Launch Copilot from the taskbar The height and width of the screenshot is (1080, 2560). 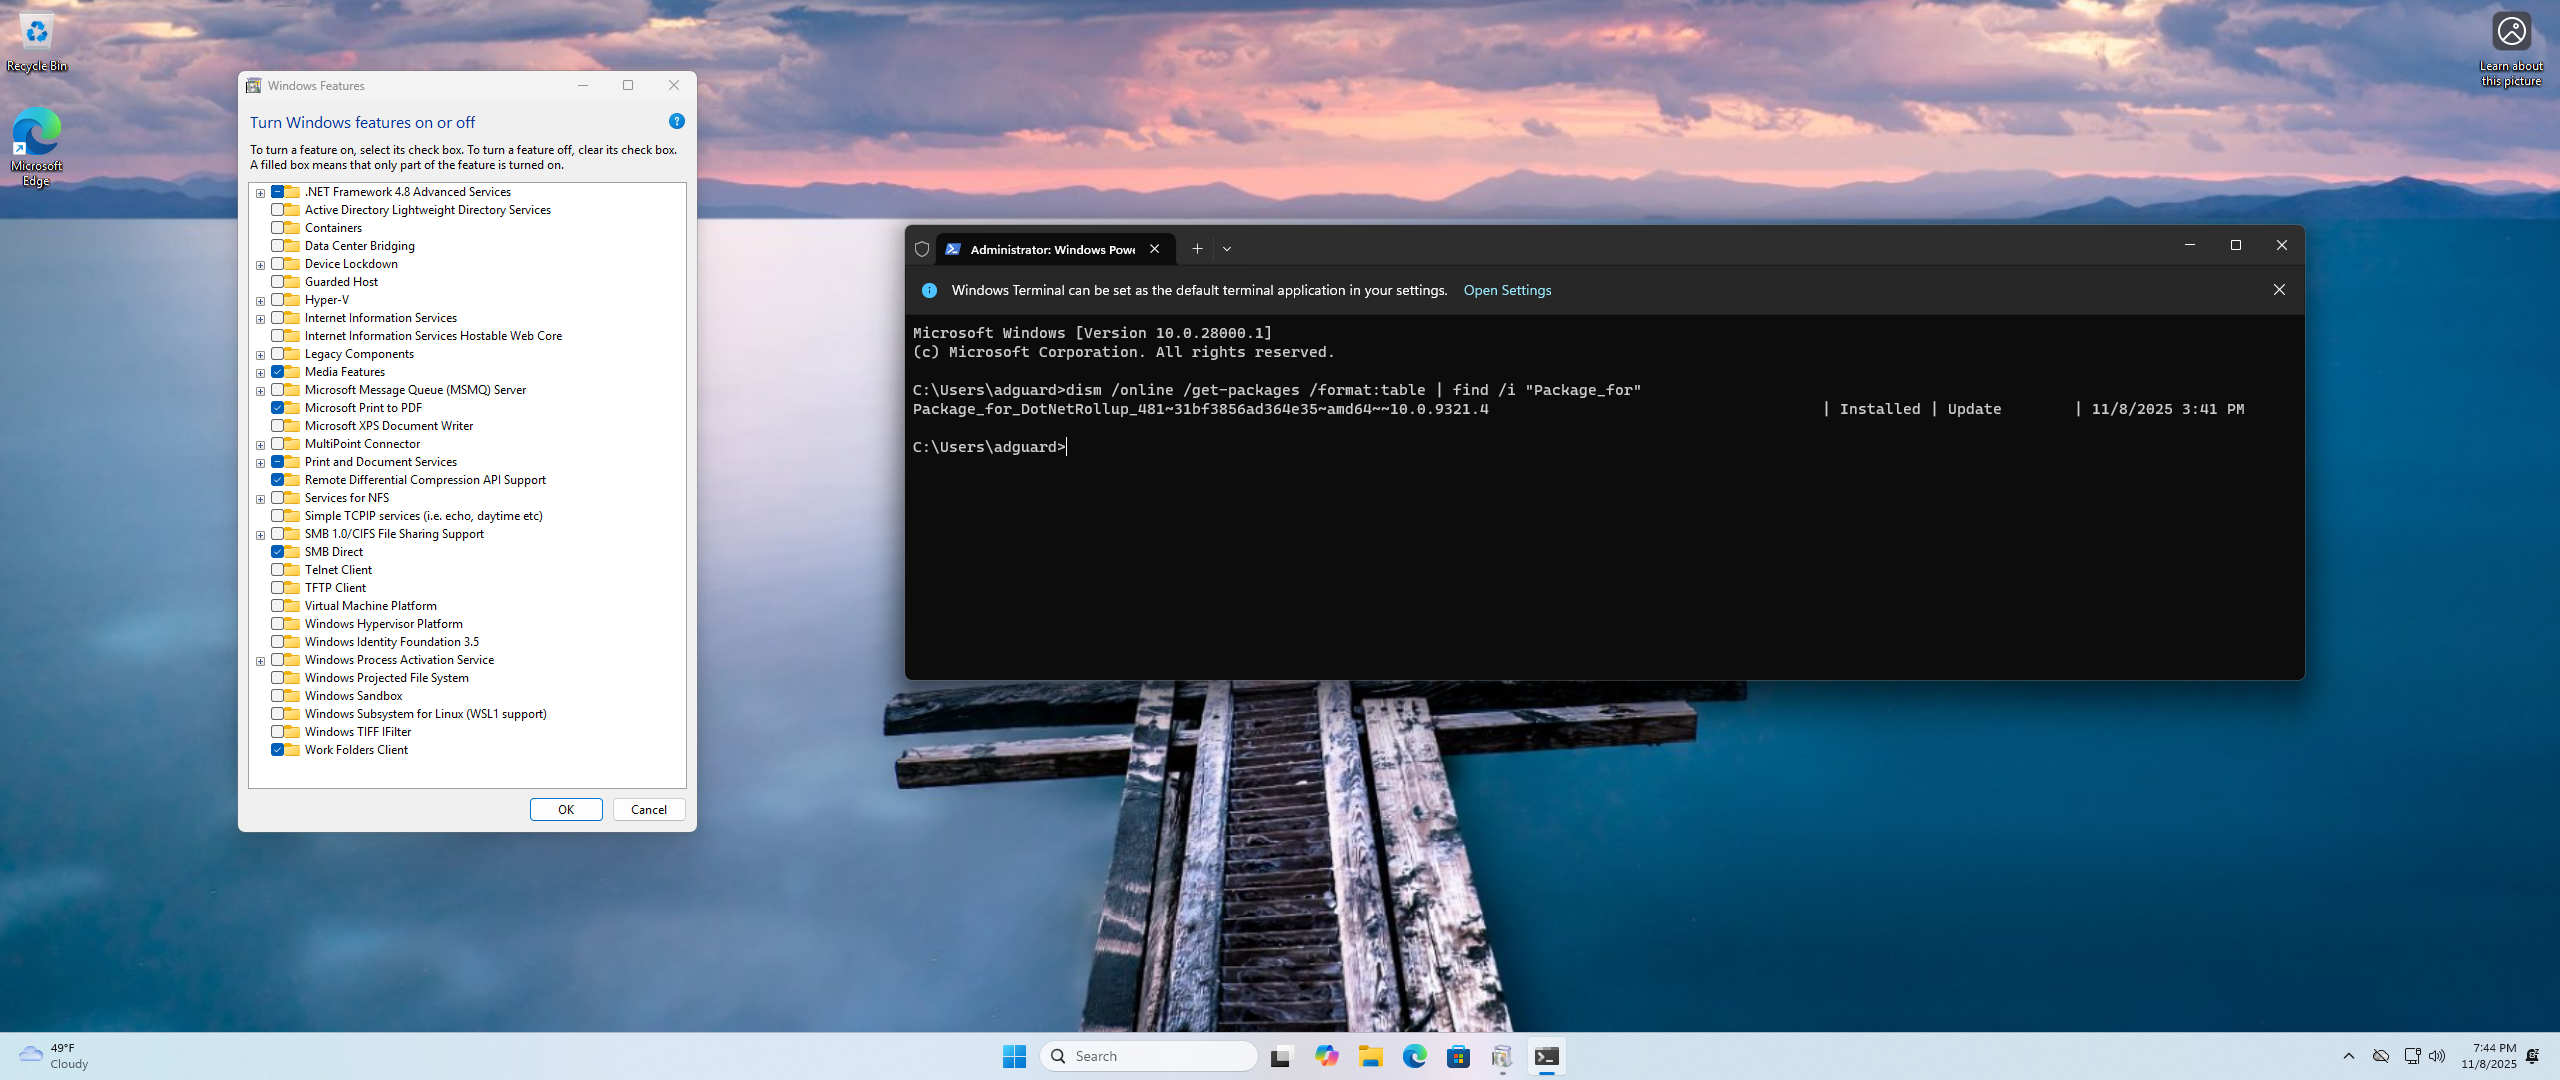point(1326,1056)
